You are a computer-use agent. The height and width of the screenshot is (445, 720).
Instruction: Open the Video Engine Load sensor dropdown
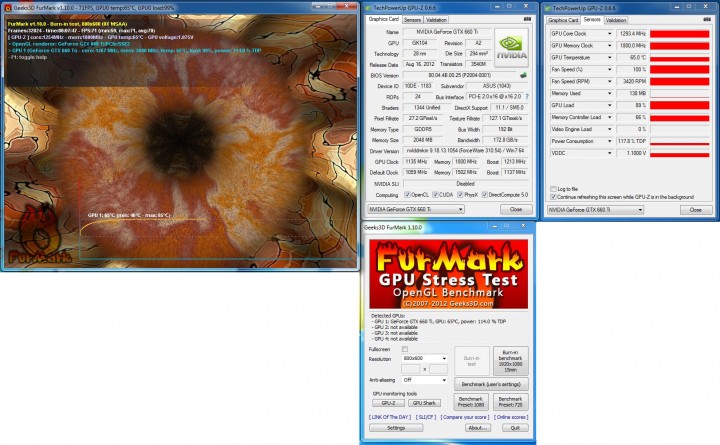tap(609, 129)
